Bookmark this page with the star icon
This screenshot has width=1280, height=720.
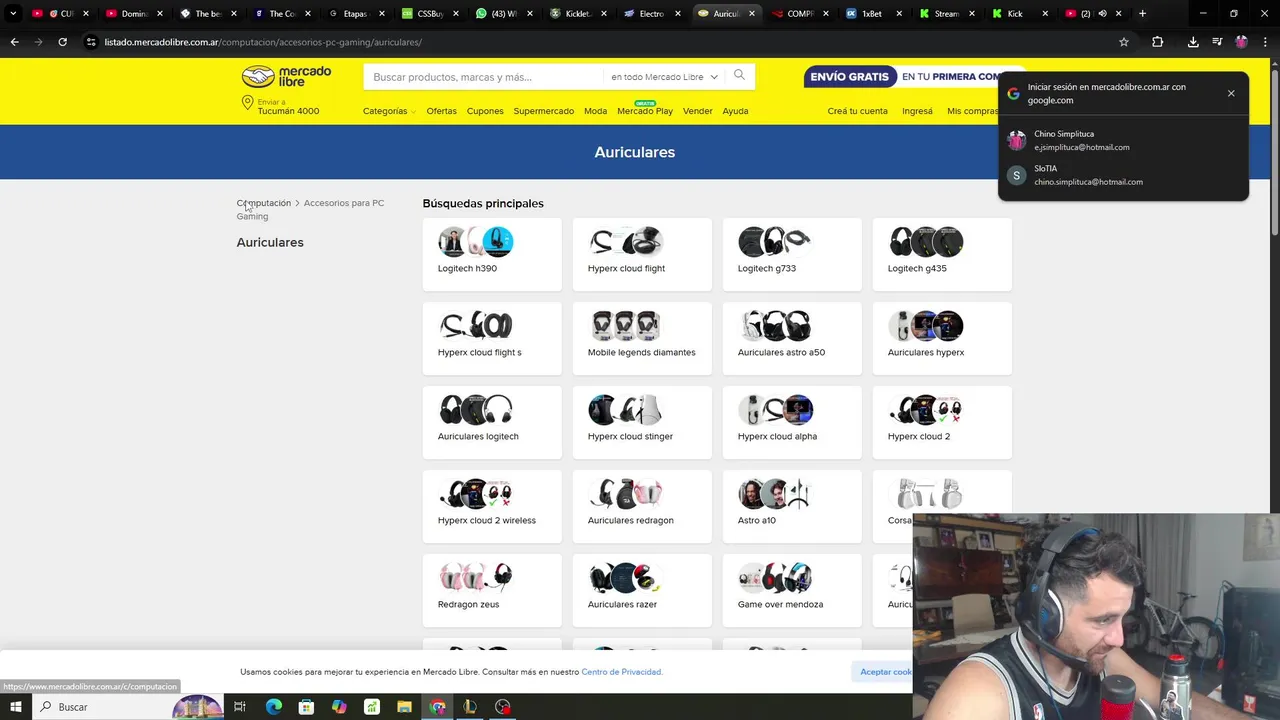coord(1124,42)
